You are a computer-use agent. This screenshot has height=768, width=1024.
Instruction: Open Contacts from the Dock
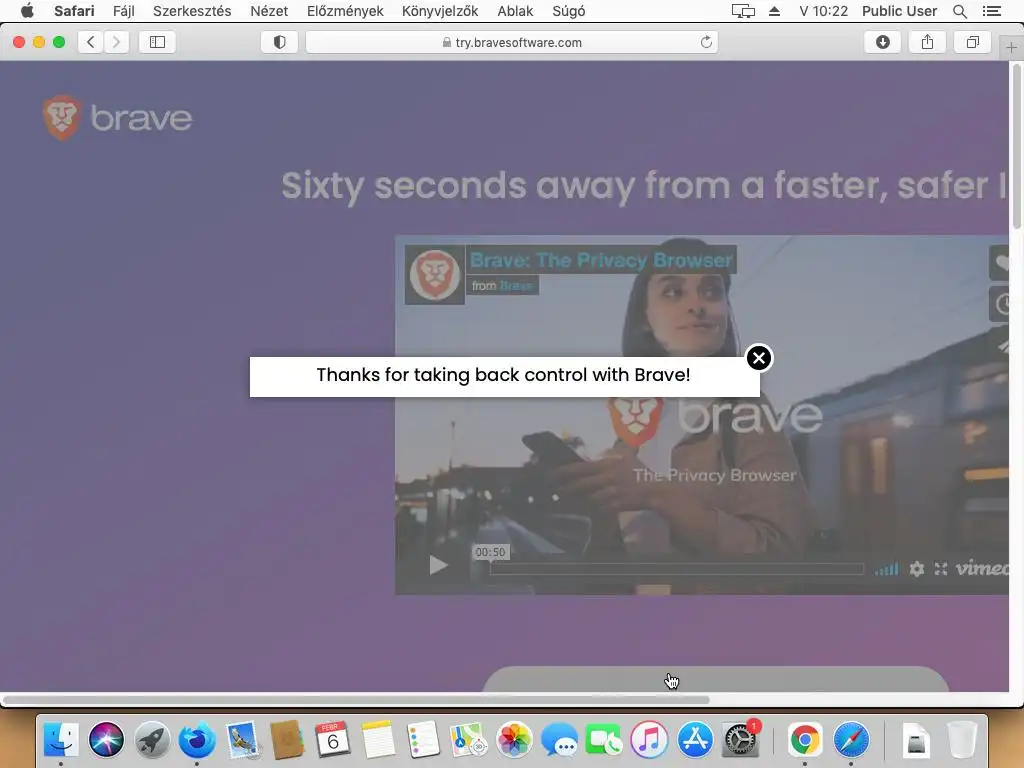(287, 740)
